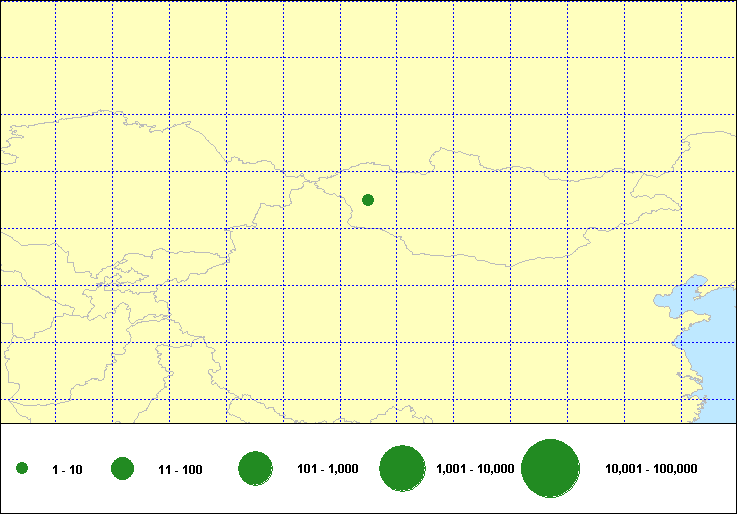Select the 1,001 - 10,000 legend circle
Viewport: 737px width, 514px height.
[x=403, y=469]
